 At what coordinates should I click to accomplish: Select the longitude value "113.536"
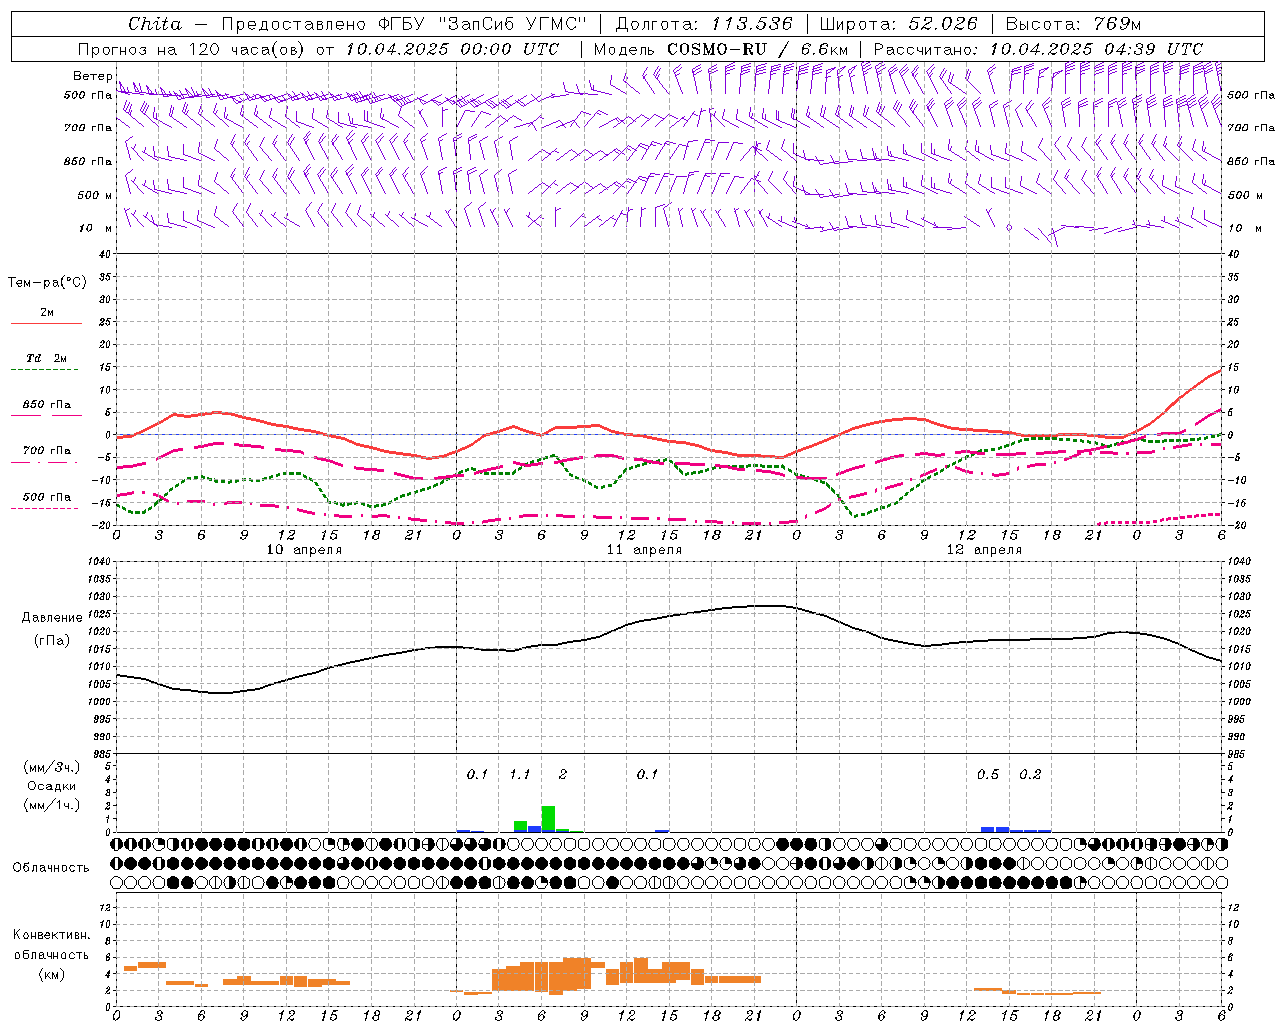point(752,24)
